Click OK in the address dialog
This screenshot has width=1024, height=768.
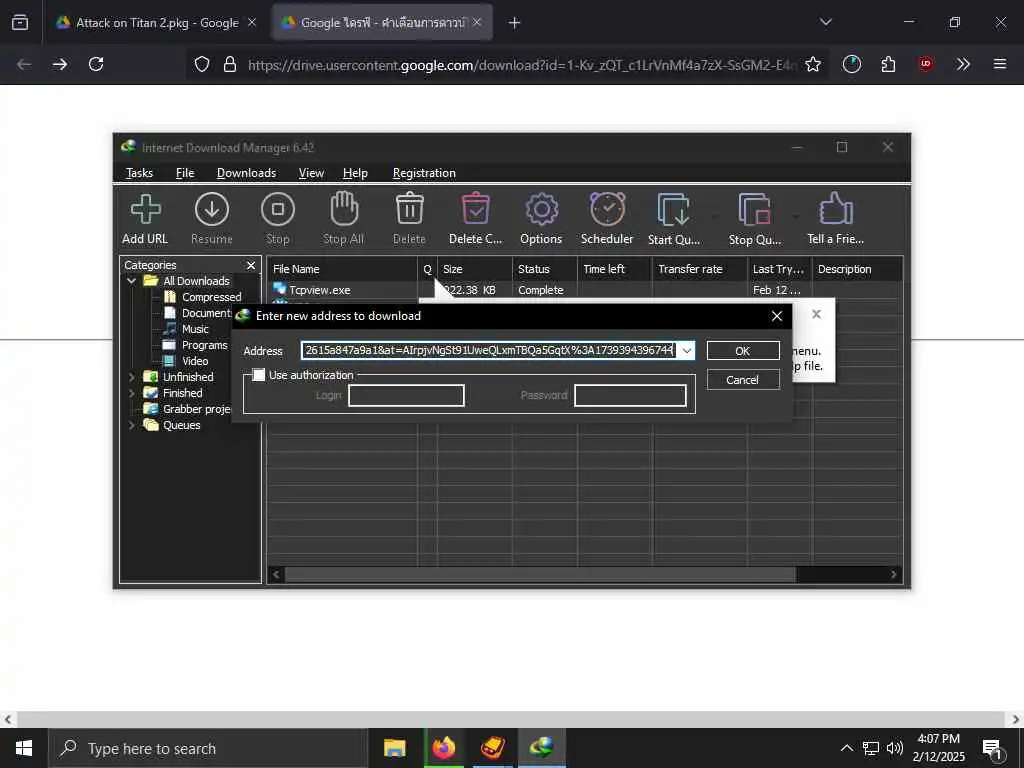tap(743, 351)
